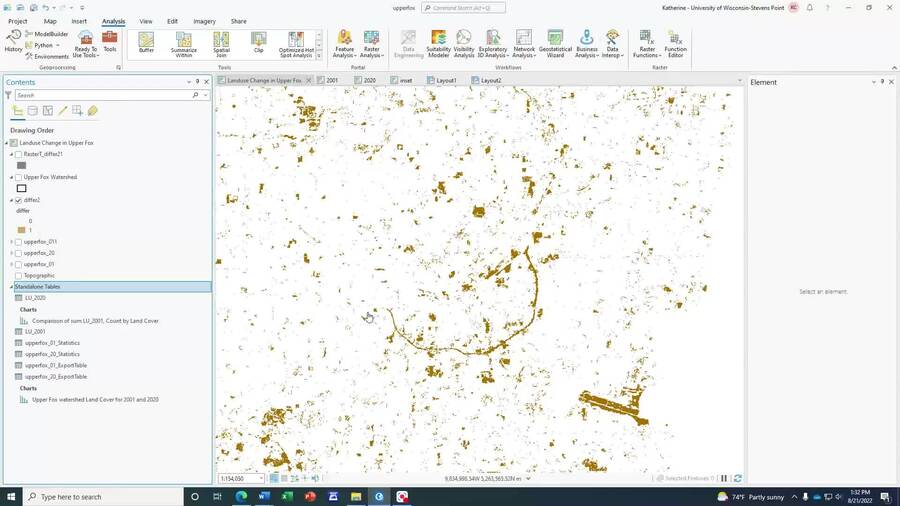This screenshot has height=506, width=900.
Task: Turn on the Topographic basemap layer
Action: click(18, 276)
